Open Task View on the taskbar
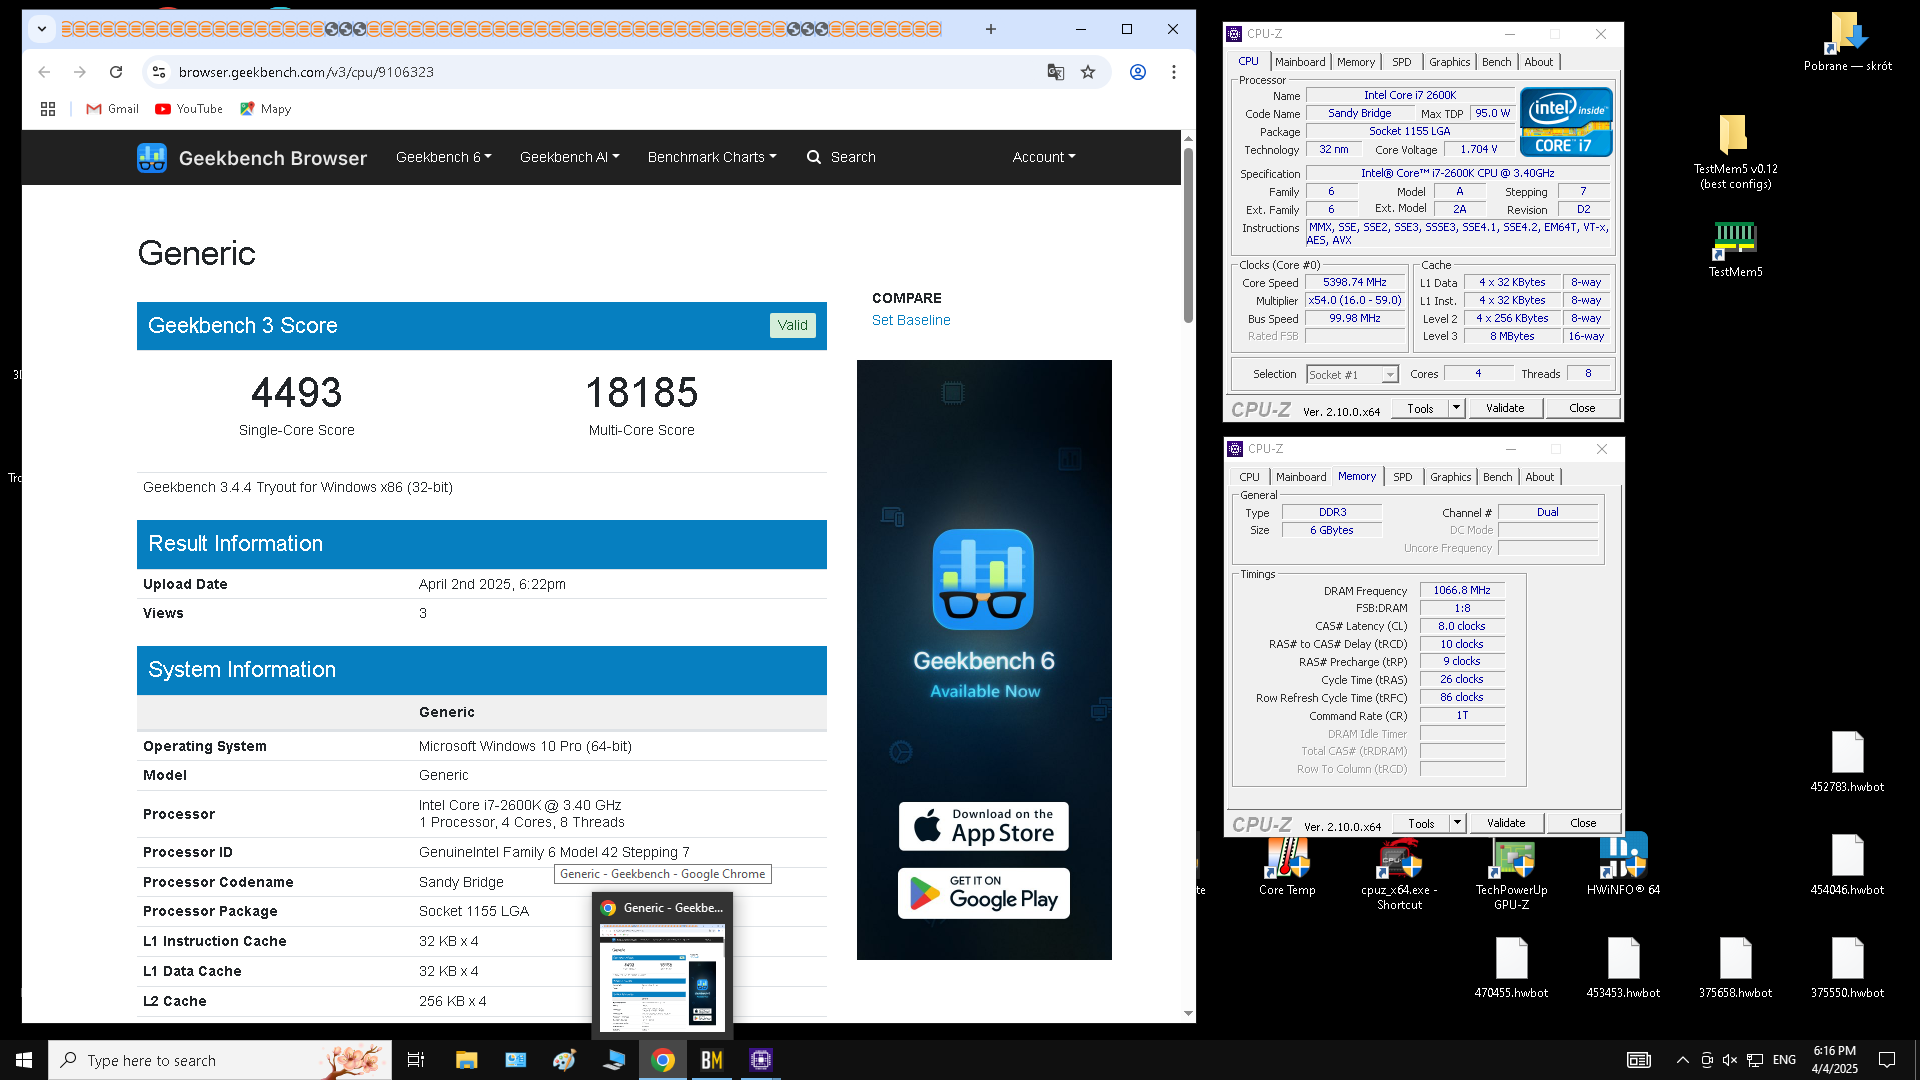1920x1080 pixels. coord(416,1060)
